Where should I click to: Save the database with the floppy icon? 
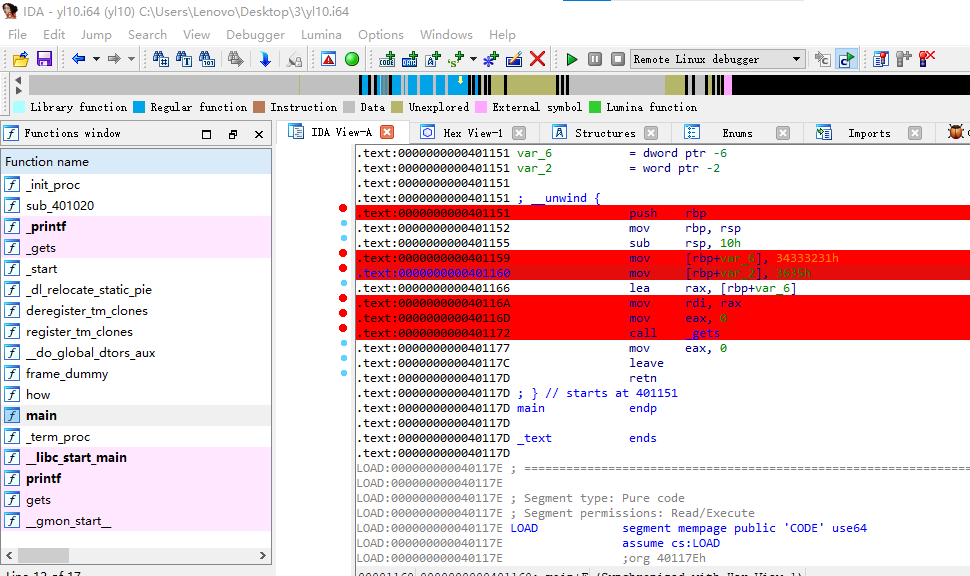pos(45,59)
